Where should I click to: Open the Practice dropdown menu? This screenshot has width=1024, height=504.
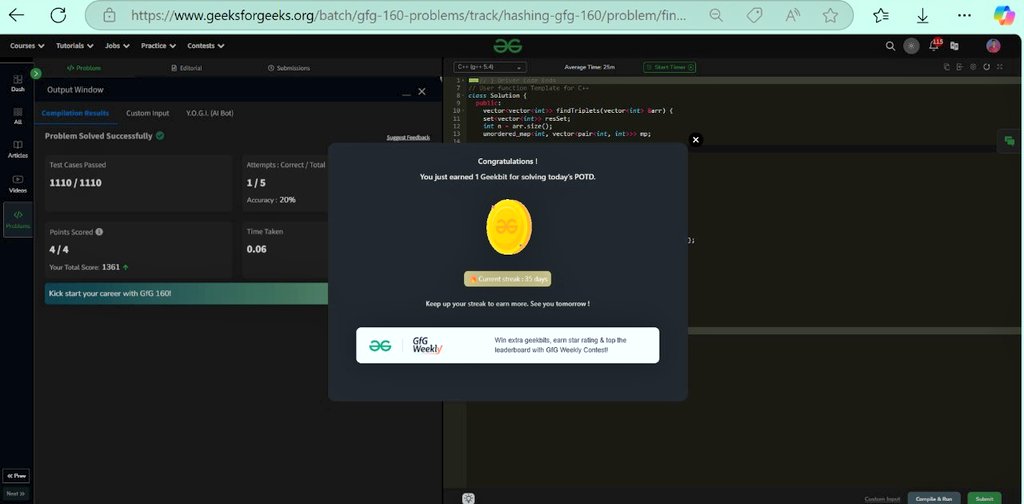click(x=159, y=46)
